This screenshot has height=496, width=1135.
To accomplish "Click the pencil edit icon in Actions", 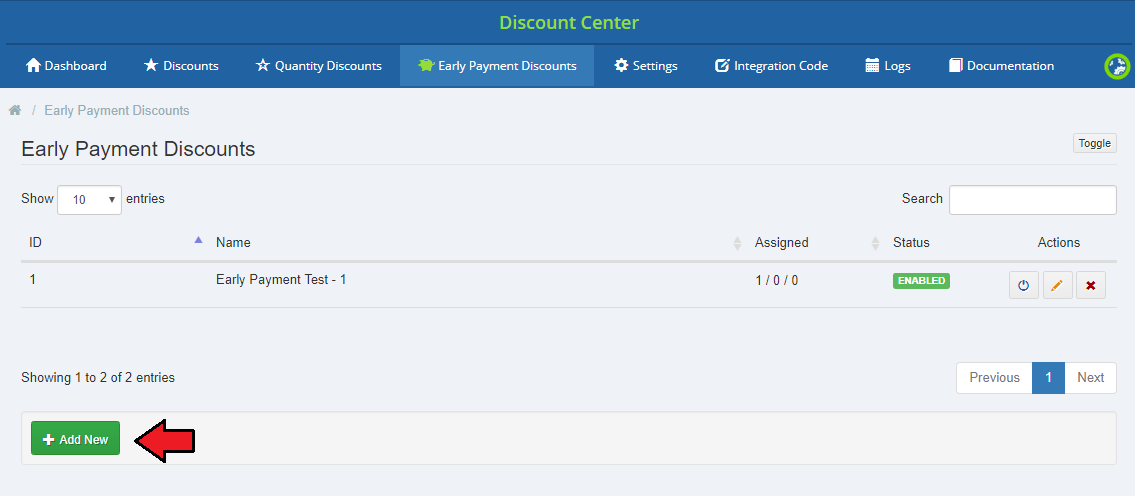I will tap(1057, 285).
